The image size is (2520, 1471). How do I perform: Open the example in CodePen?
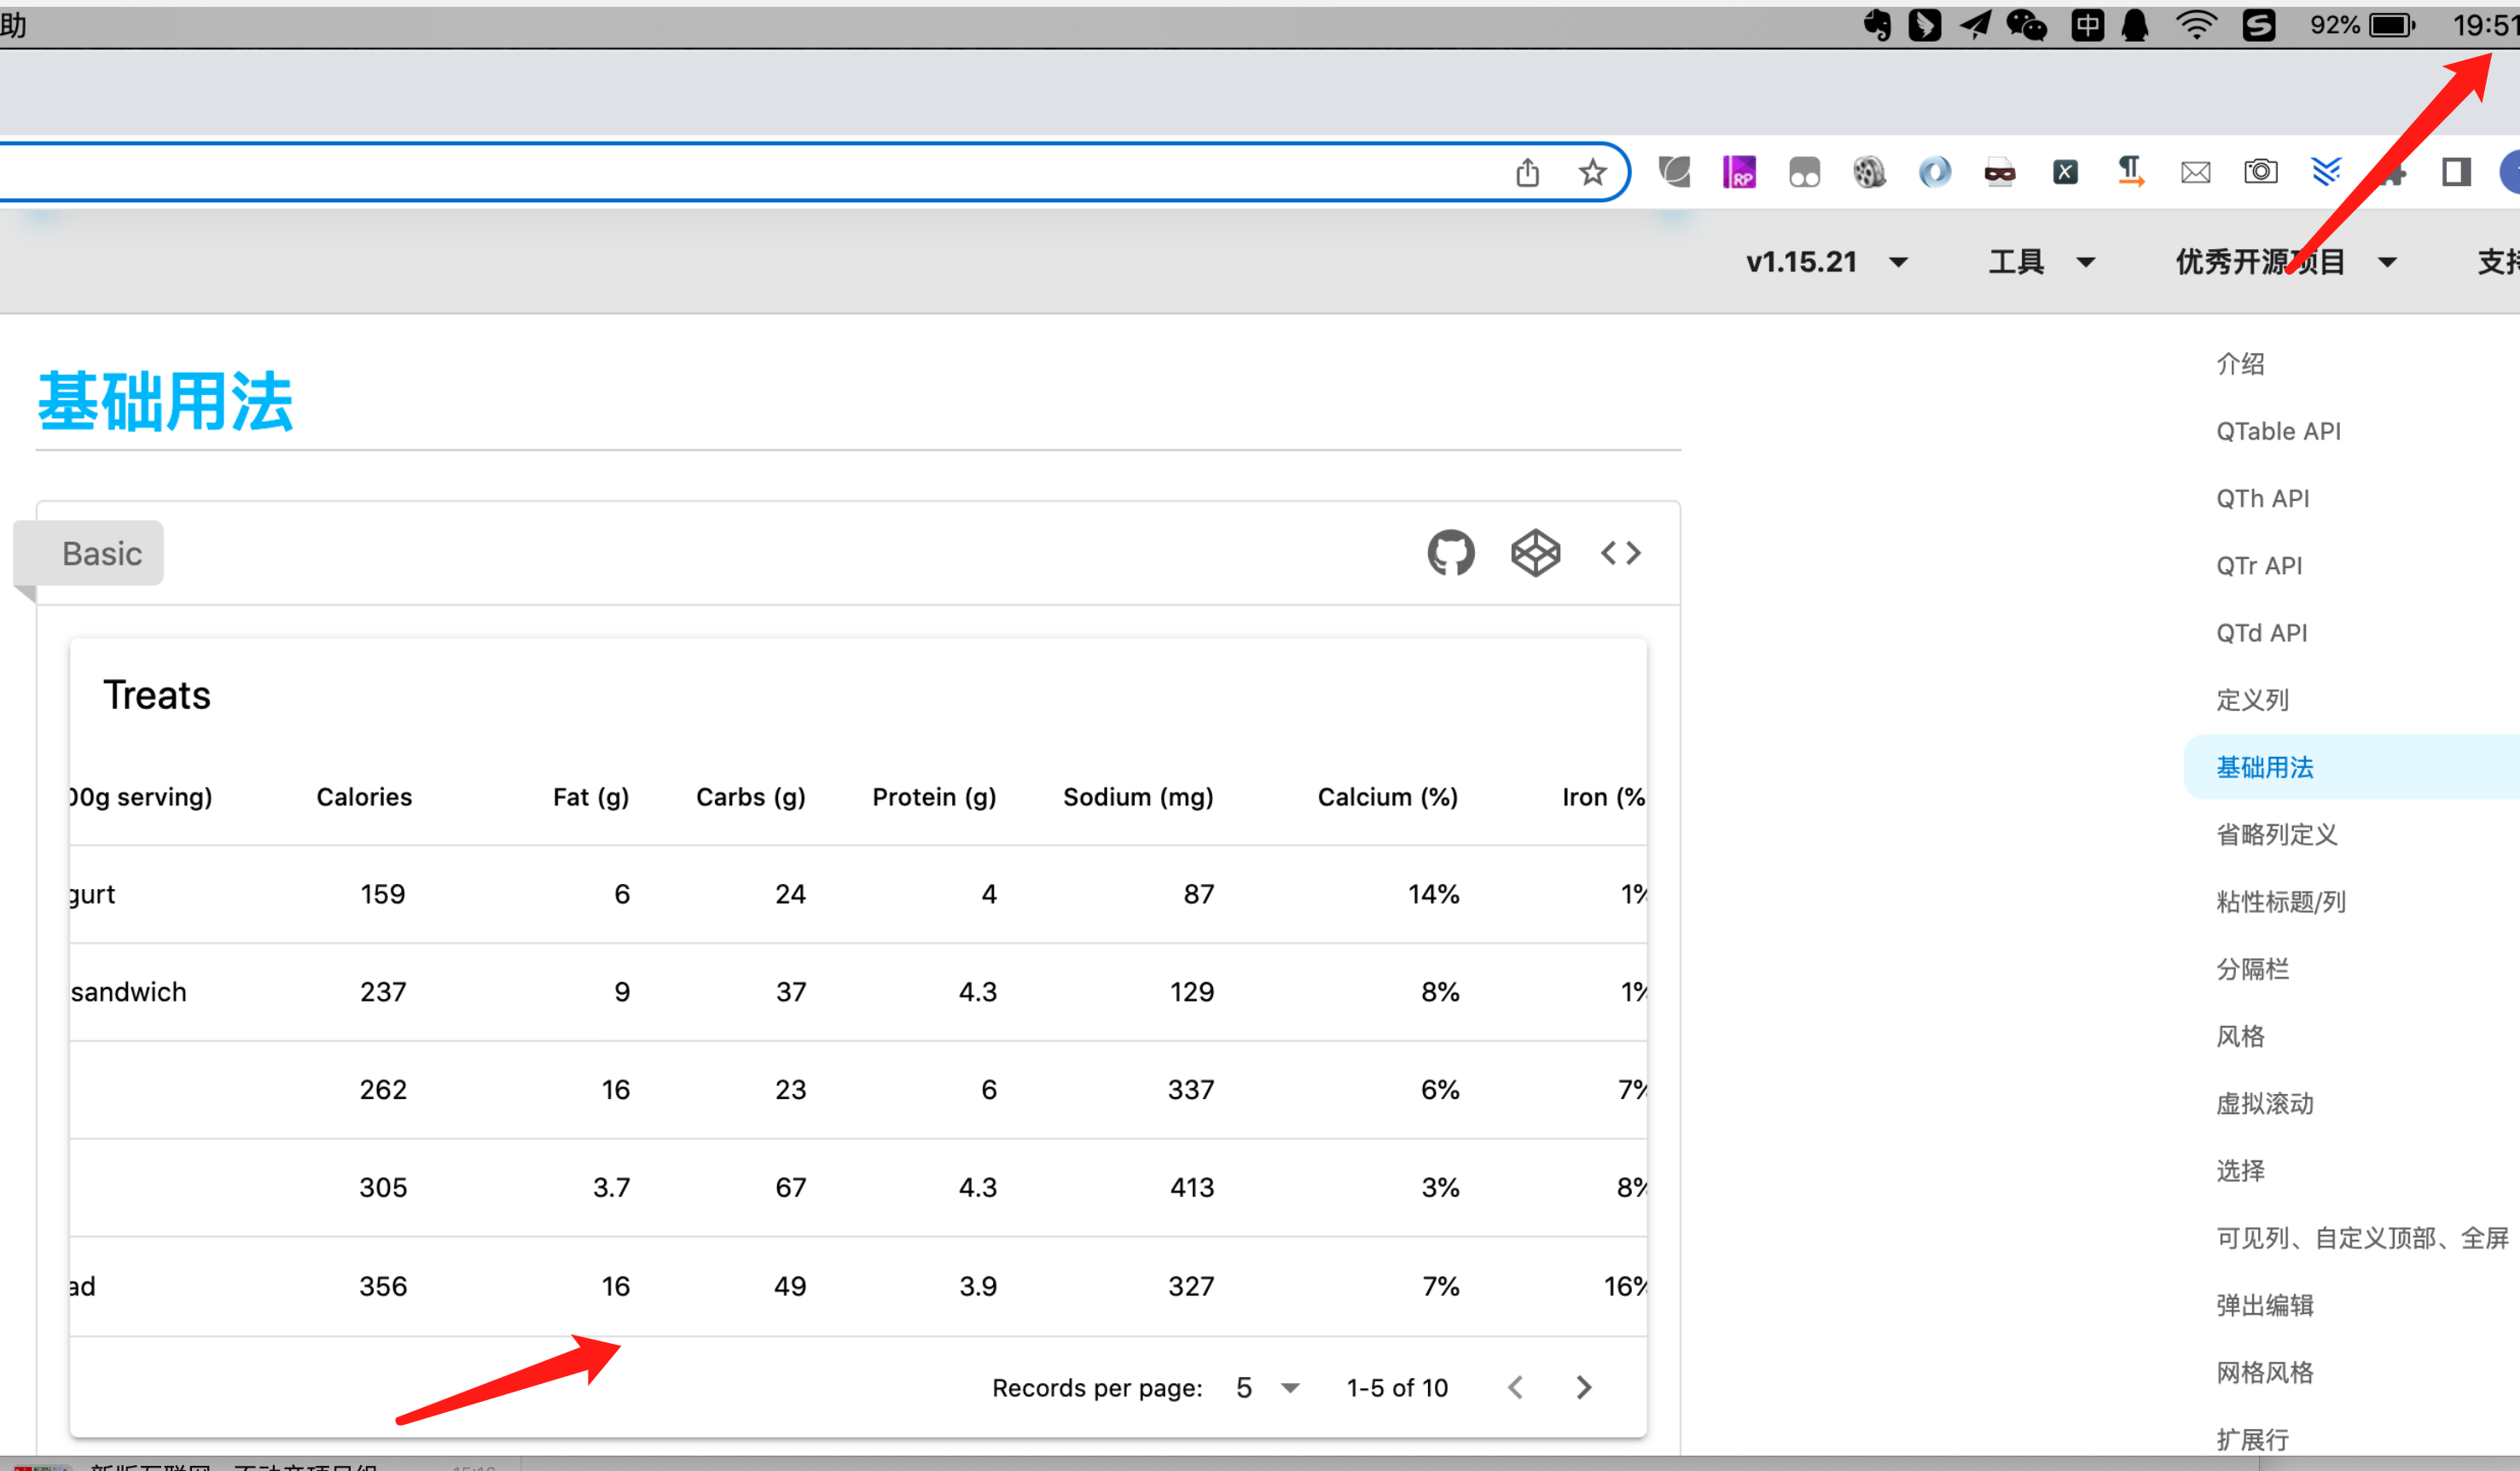(1535, 552)
